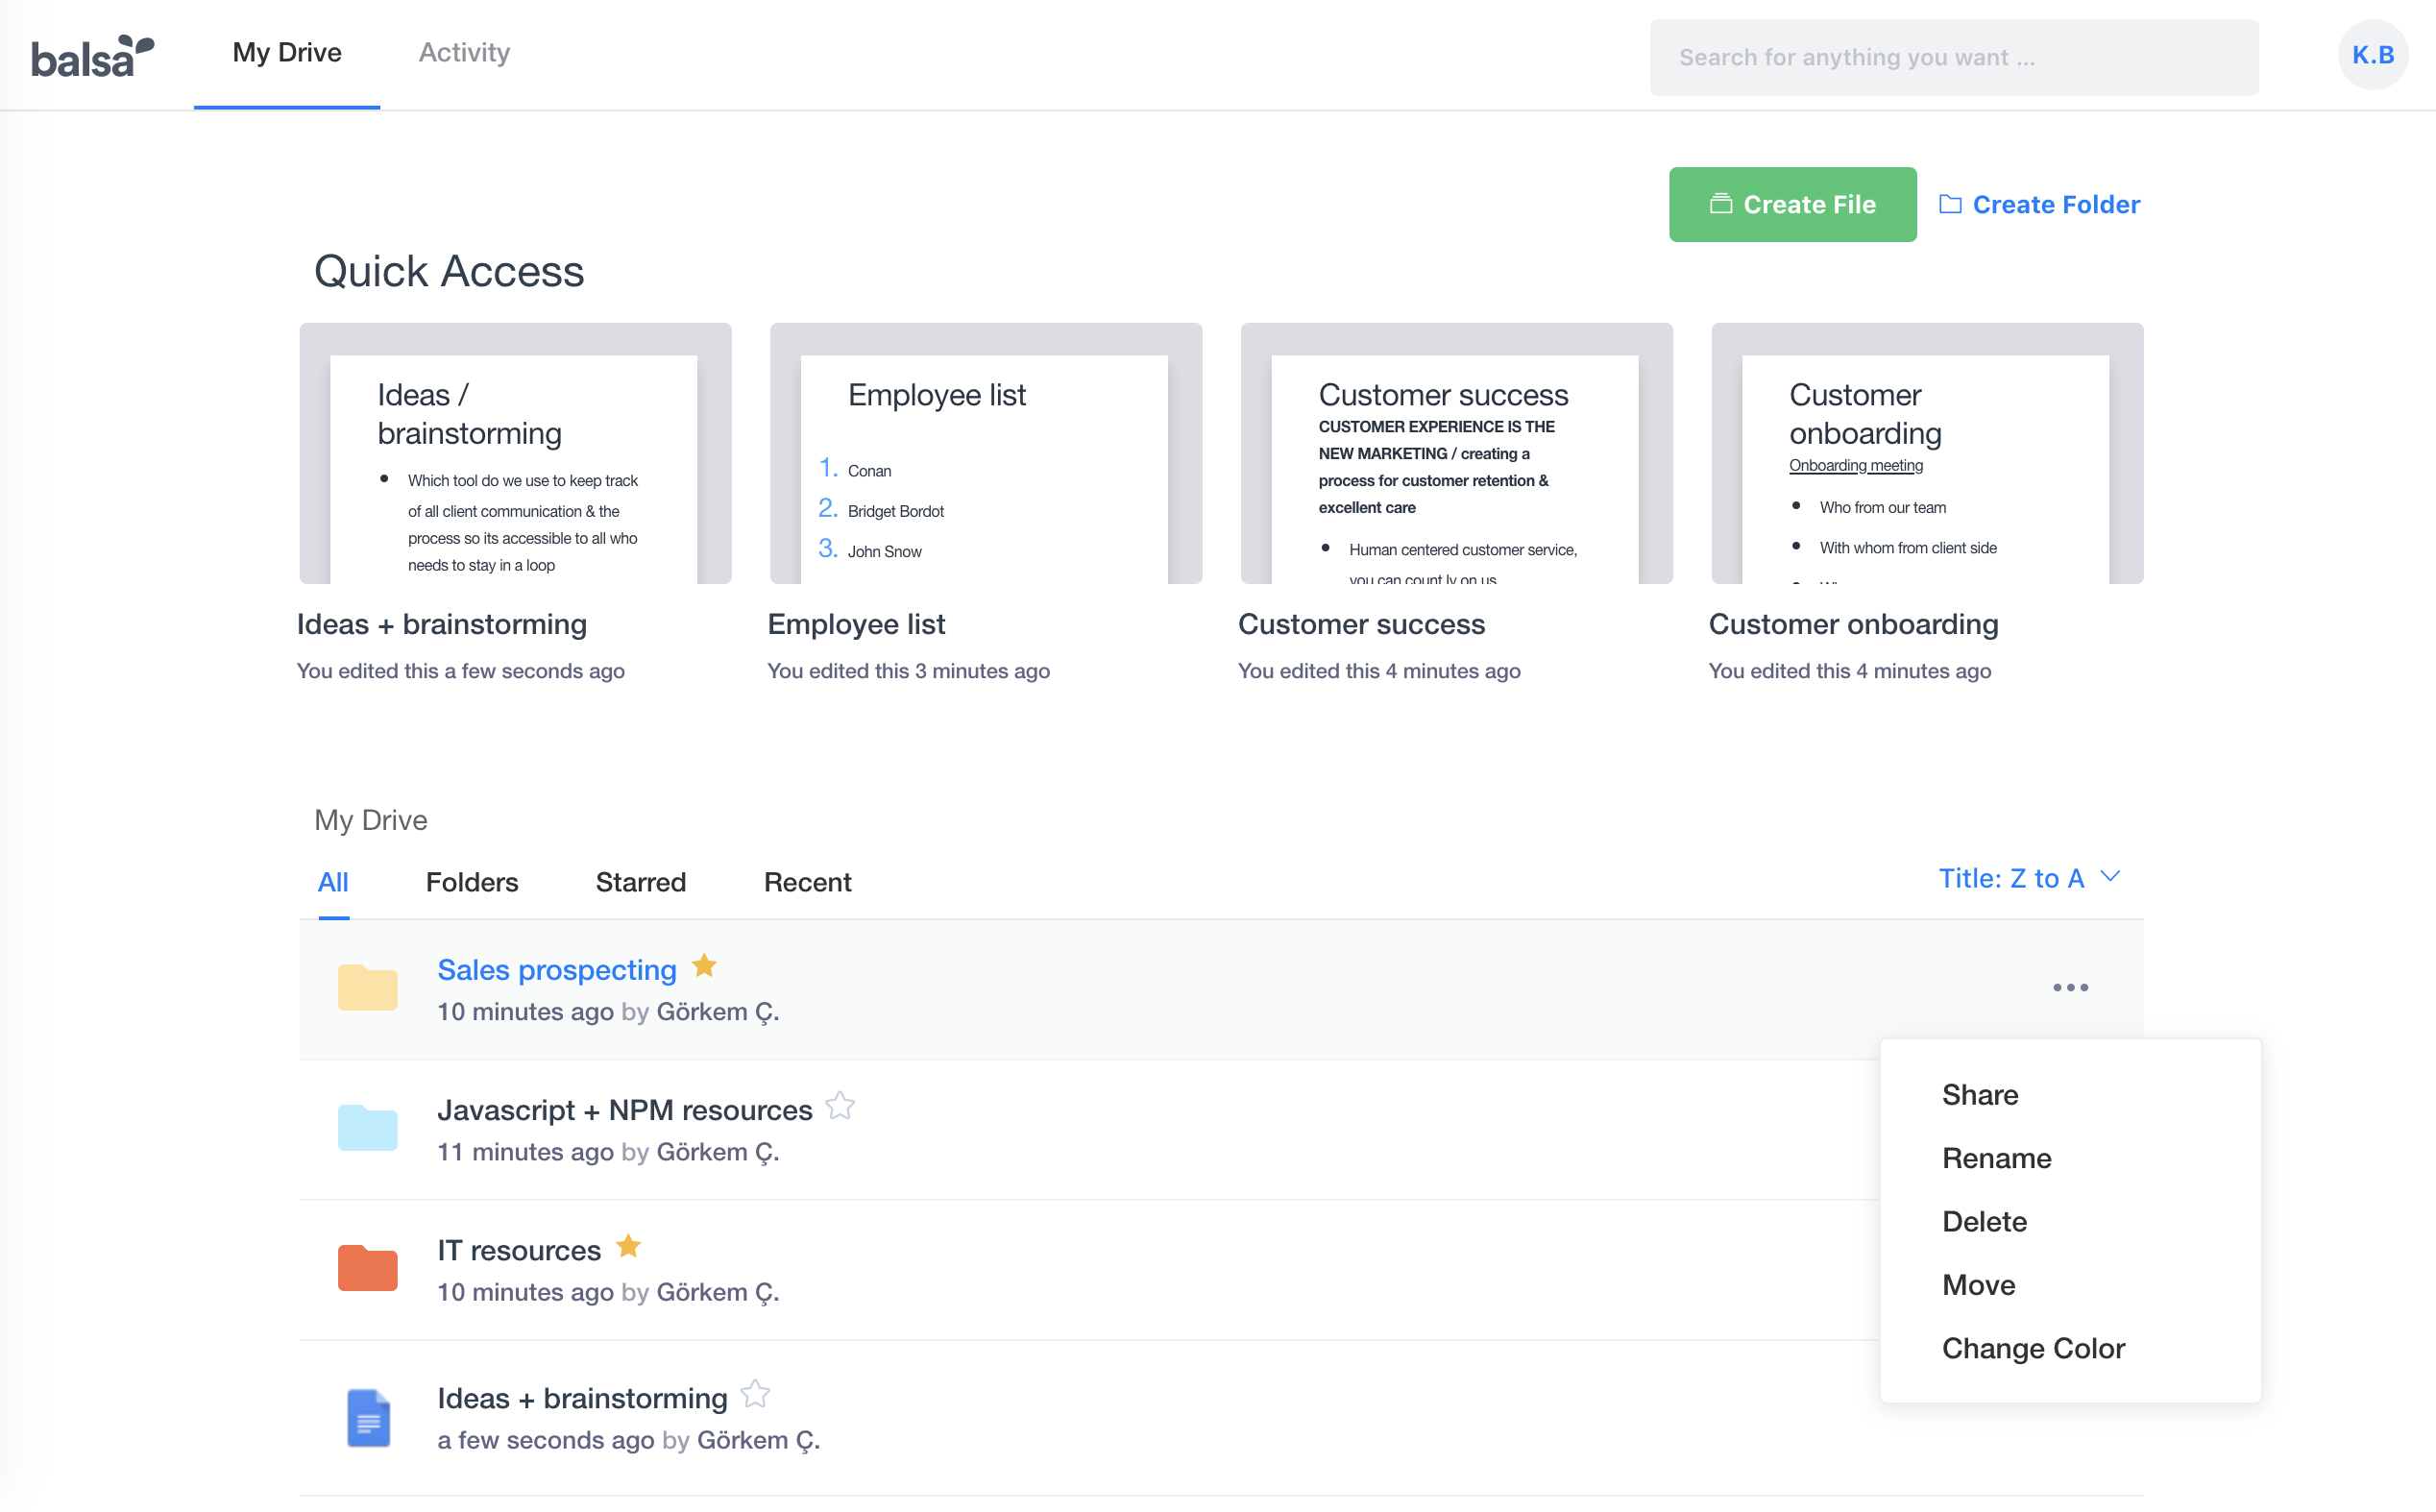Select the Folders filter tab

tap(472, 882)
